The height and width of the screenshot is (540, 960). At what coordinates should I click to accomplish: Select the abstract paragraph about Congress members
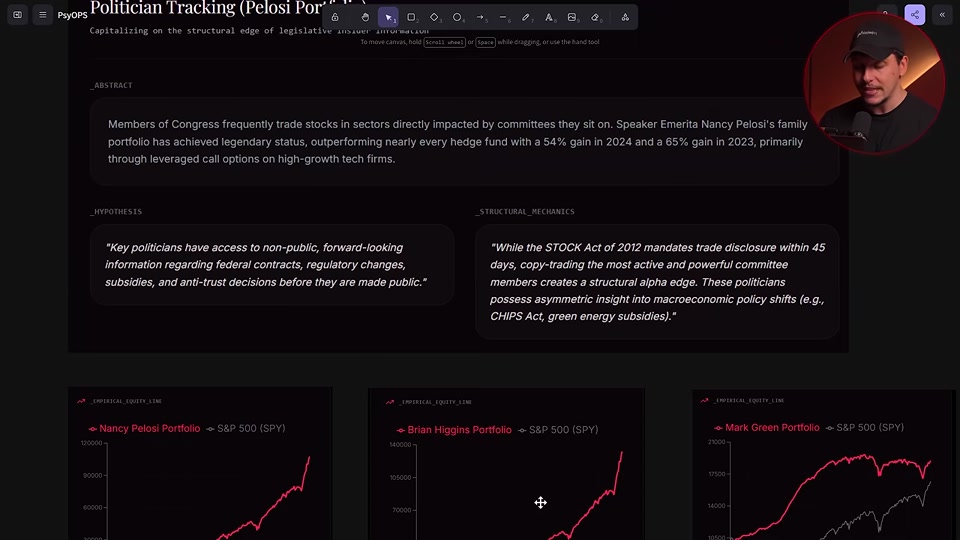[458, 141]
